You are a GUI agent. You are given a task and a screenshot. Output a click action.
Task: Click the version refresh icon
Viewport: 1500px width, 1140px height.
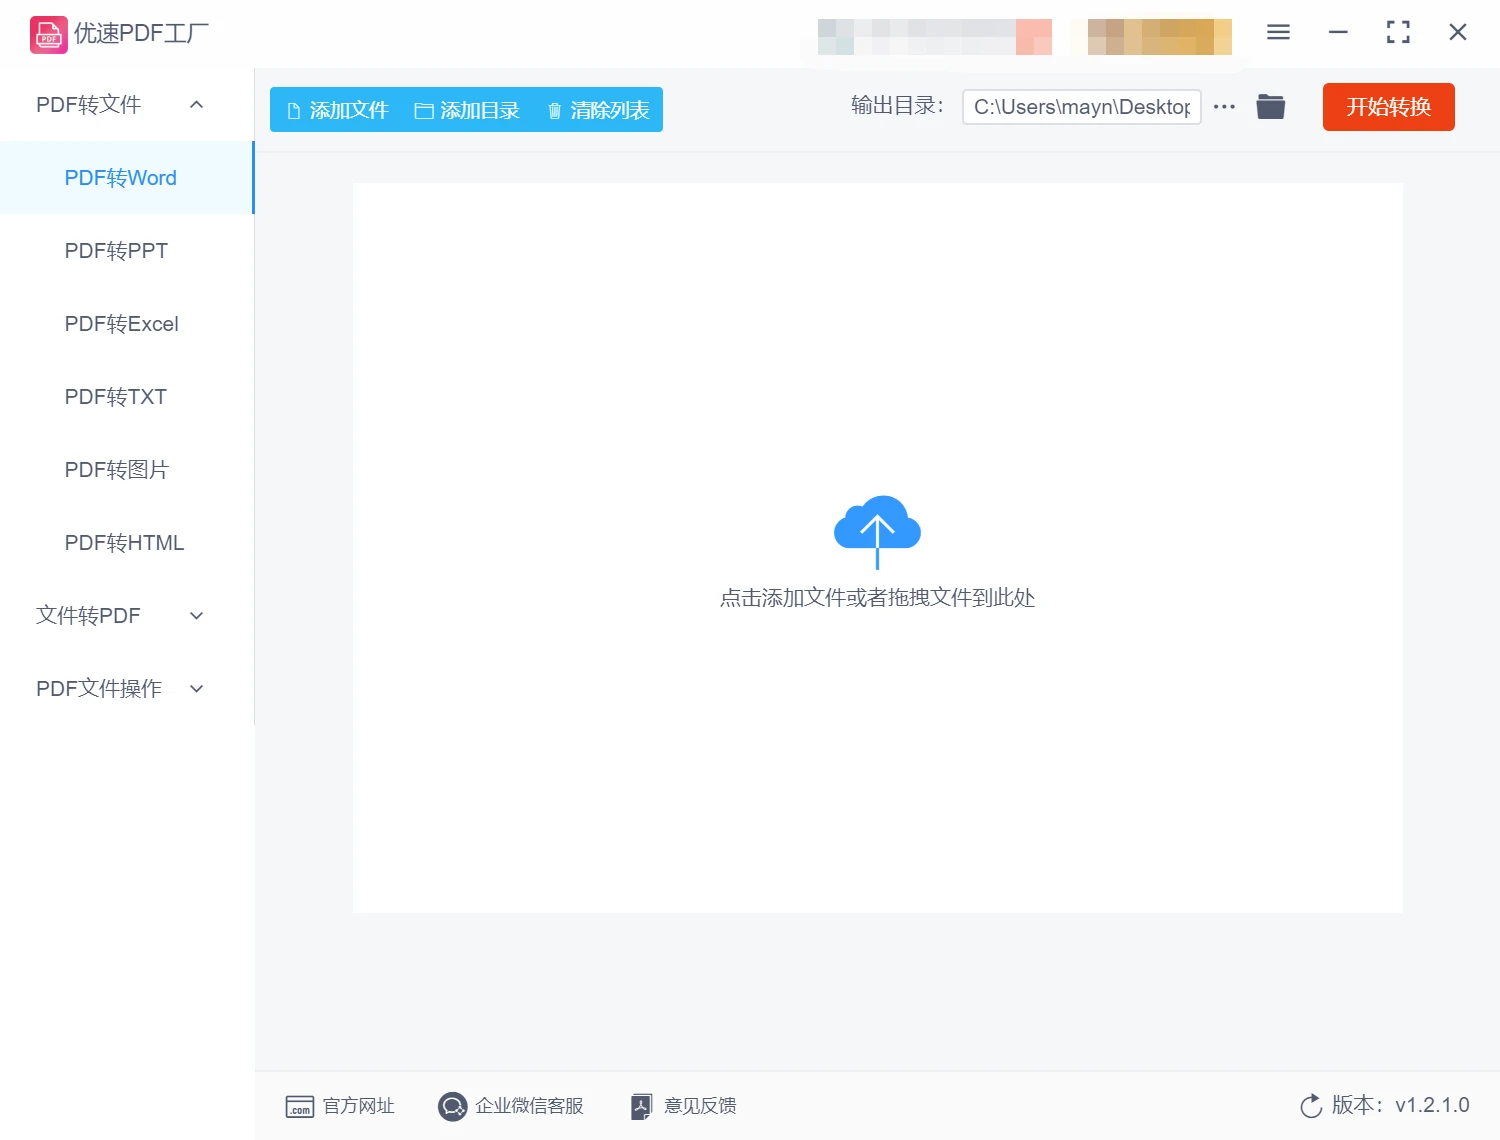coord(1311,1106)
